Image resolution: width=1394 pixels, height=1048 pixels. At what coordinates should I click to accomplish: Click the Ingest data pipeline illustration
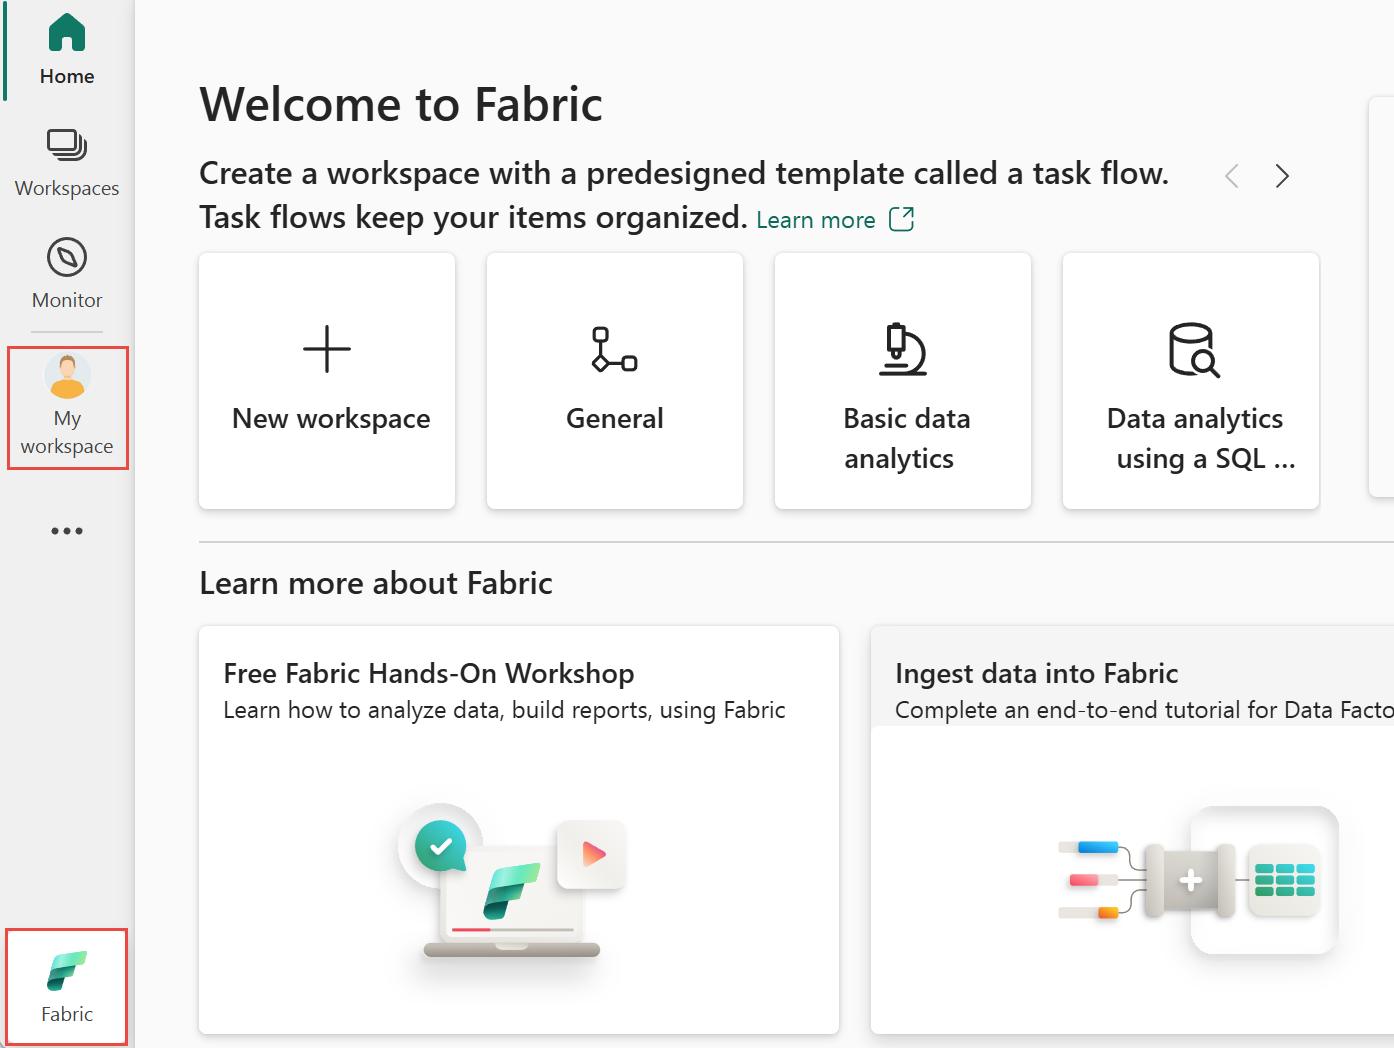[1198, 880]
